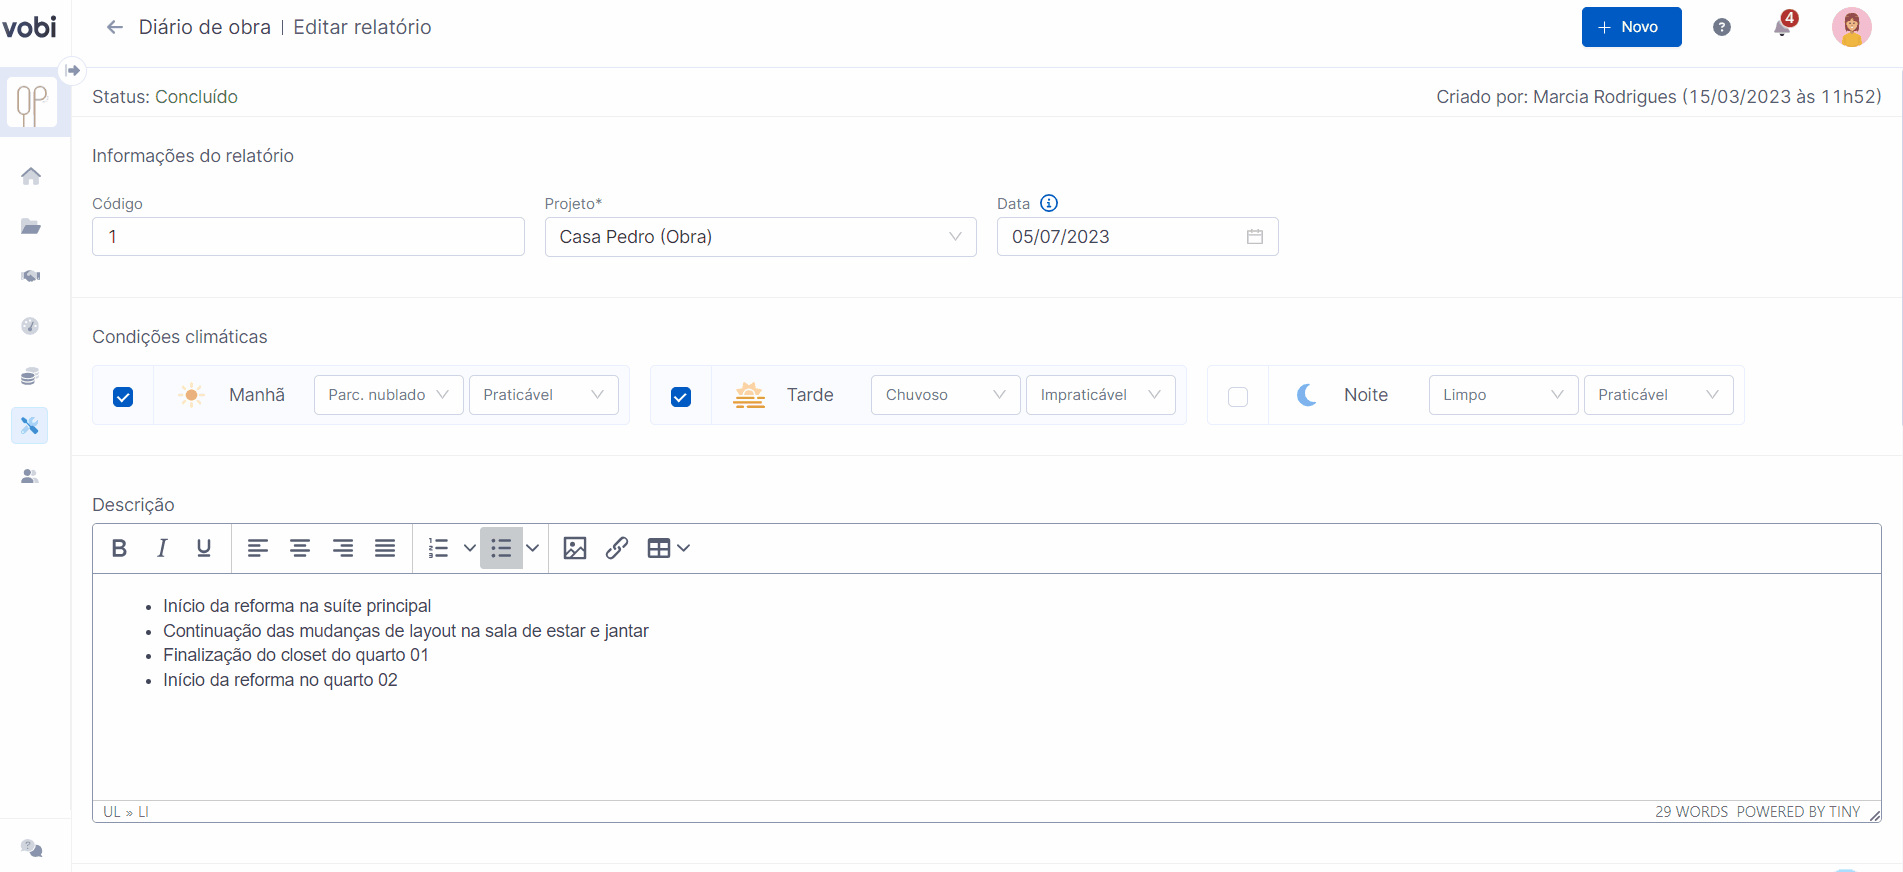The height and width of the screenshot is (872, 1903).
Task: Open the Projeto dropdown Casa Pedro (Obra)
Action: (760, 237)
